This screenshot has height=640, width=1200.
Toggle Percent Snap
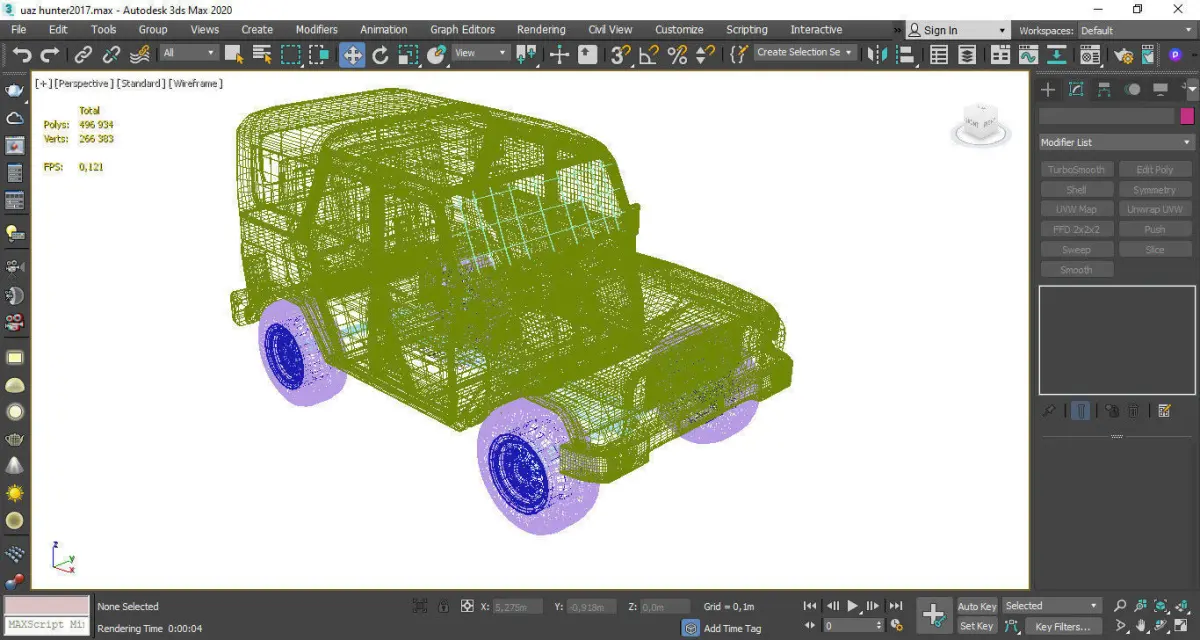click(x=677, y=54)
